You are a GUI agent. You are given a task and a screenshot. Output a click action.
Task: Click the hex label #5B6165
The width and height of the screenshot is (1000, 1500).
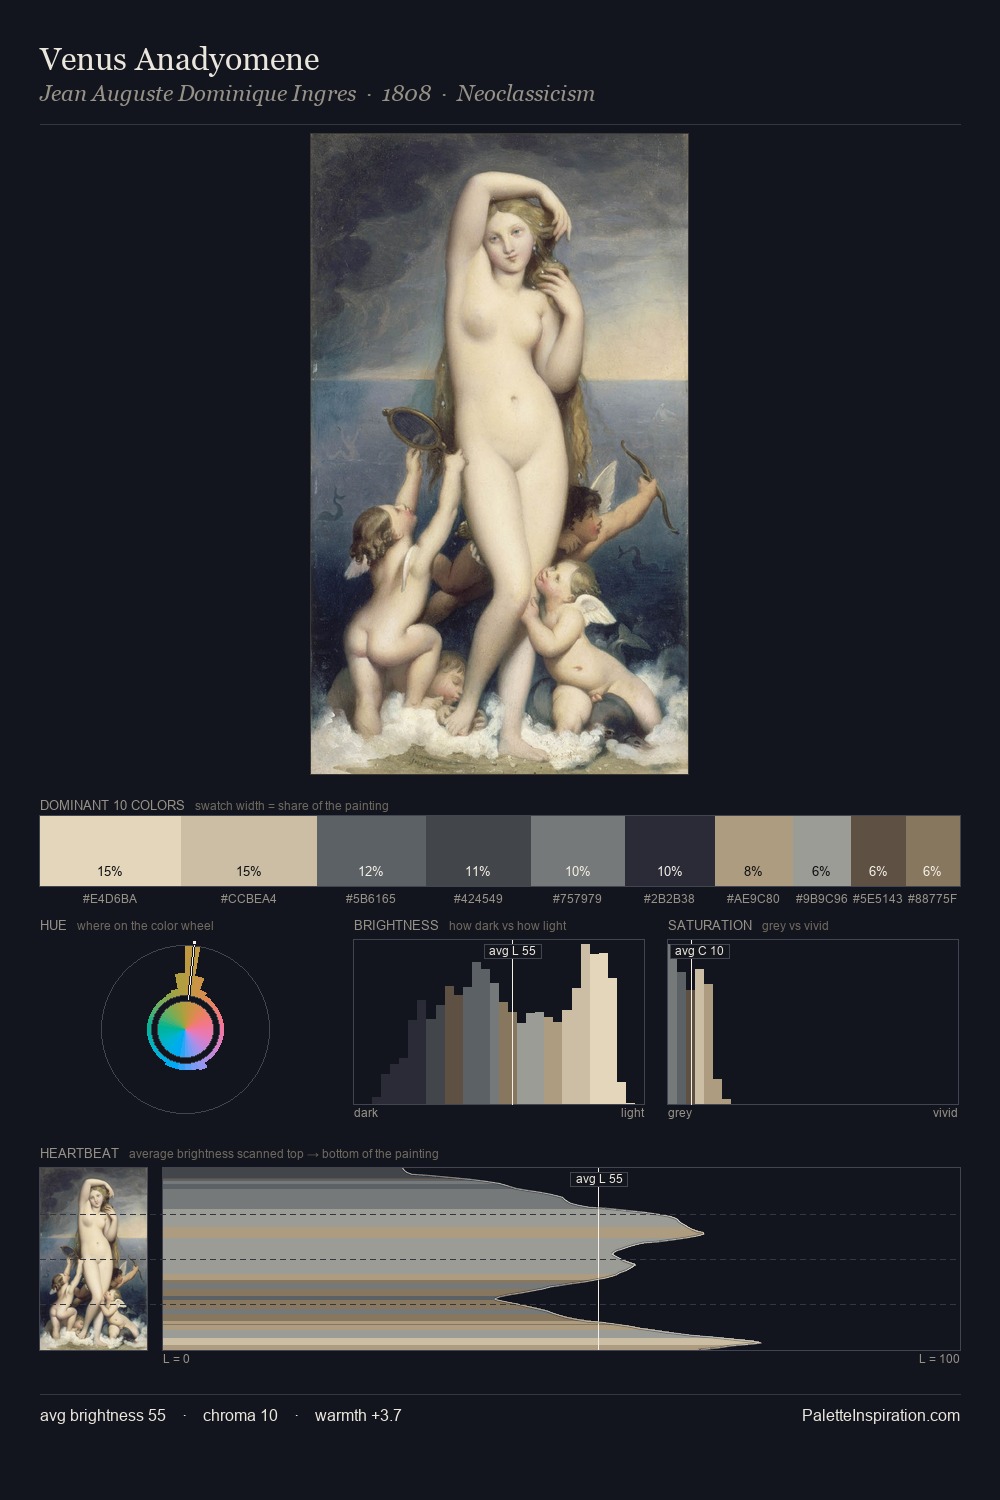click(x=371, y=899)
